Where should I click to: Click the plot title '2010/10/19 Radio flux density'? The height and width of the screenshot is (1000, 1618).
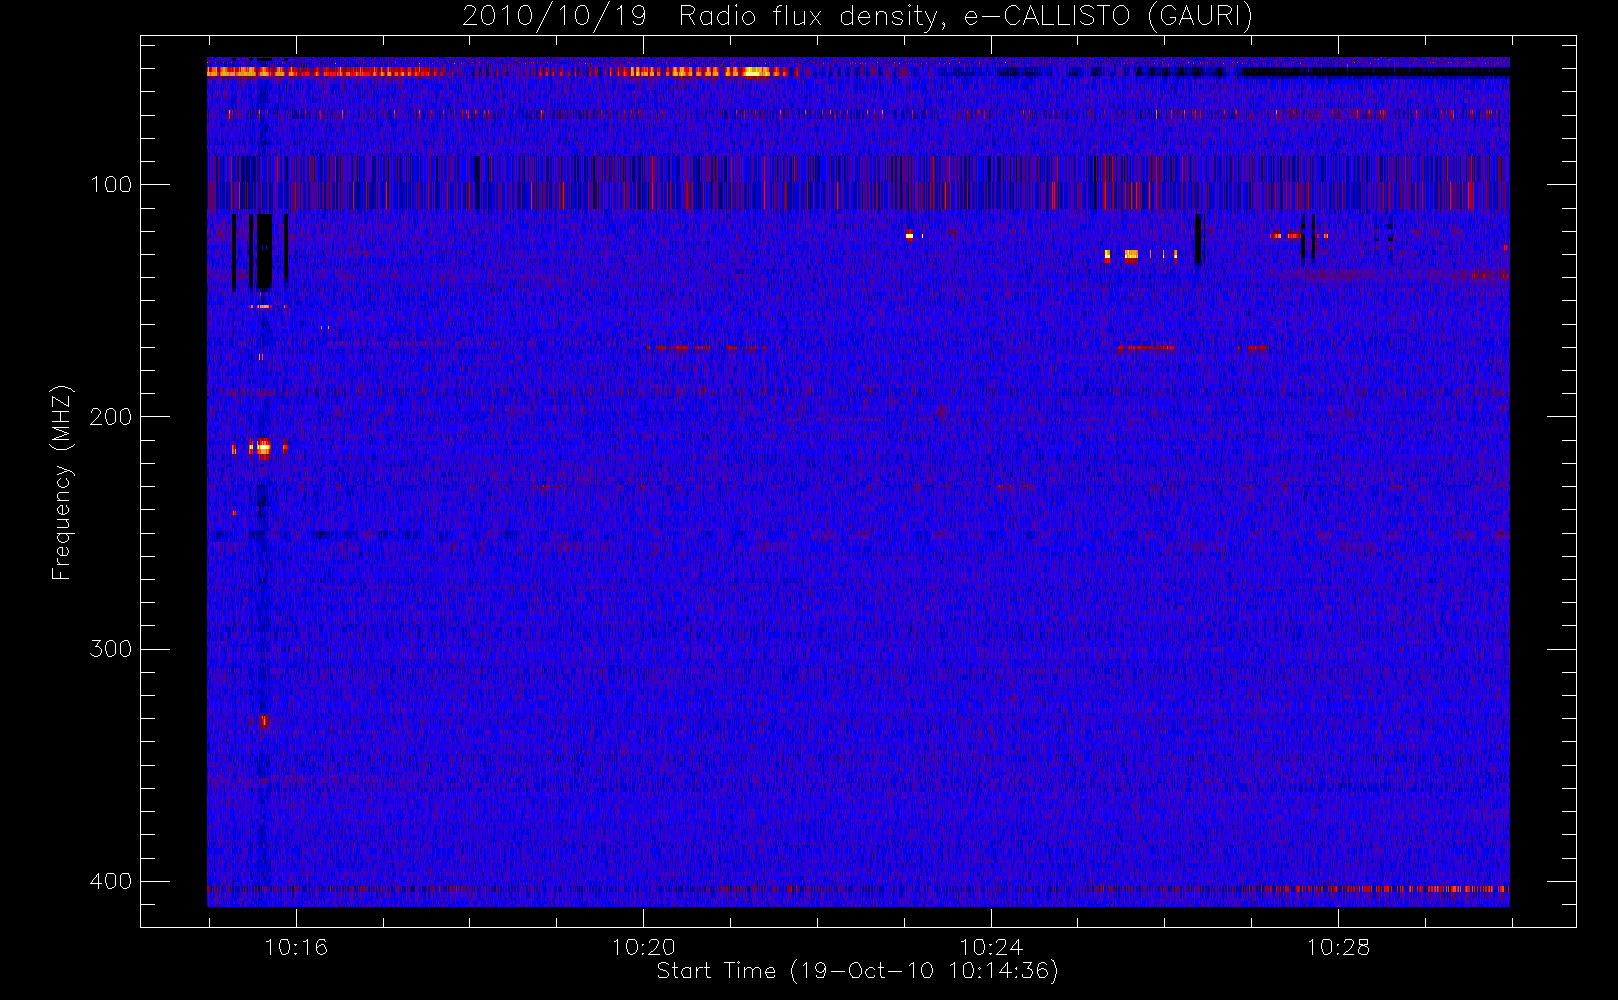click(x=857, y=16)
